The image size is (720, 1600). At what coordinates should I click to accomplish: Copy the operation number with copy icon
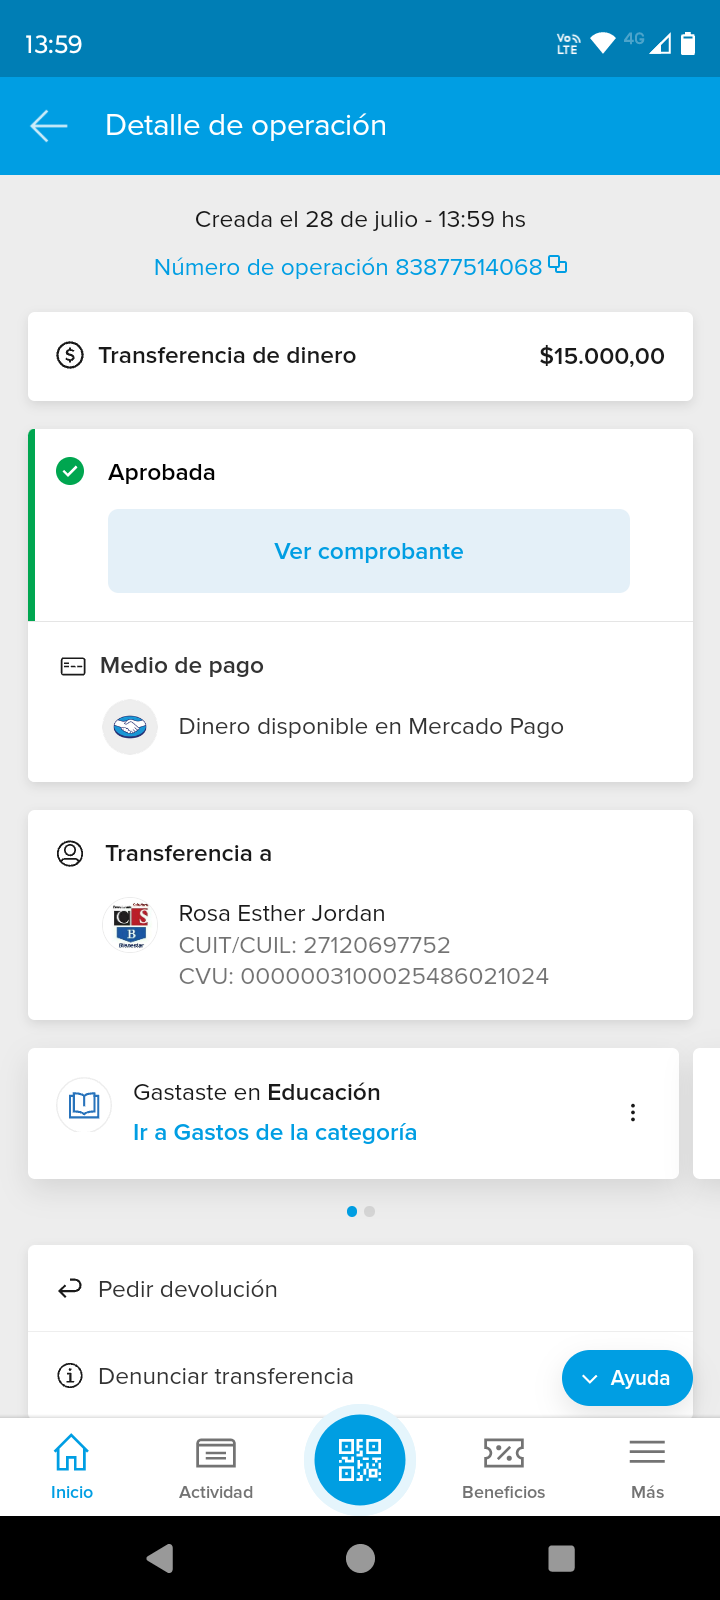(558, 265)
